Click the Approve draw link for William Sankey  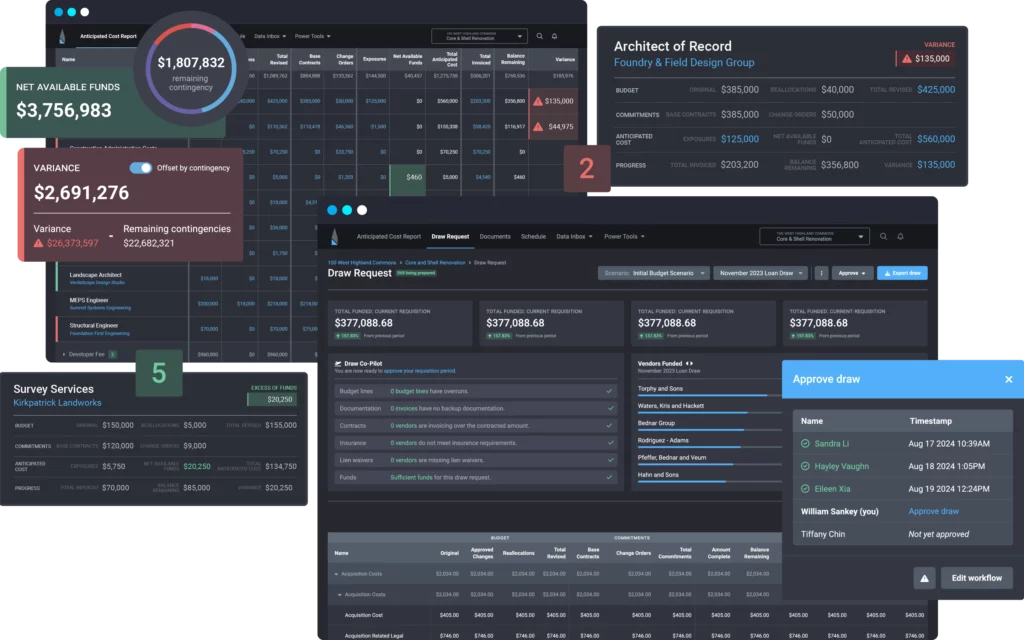[933, 511]
